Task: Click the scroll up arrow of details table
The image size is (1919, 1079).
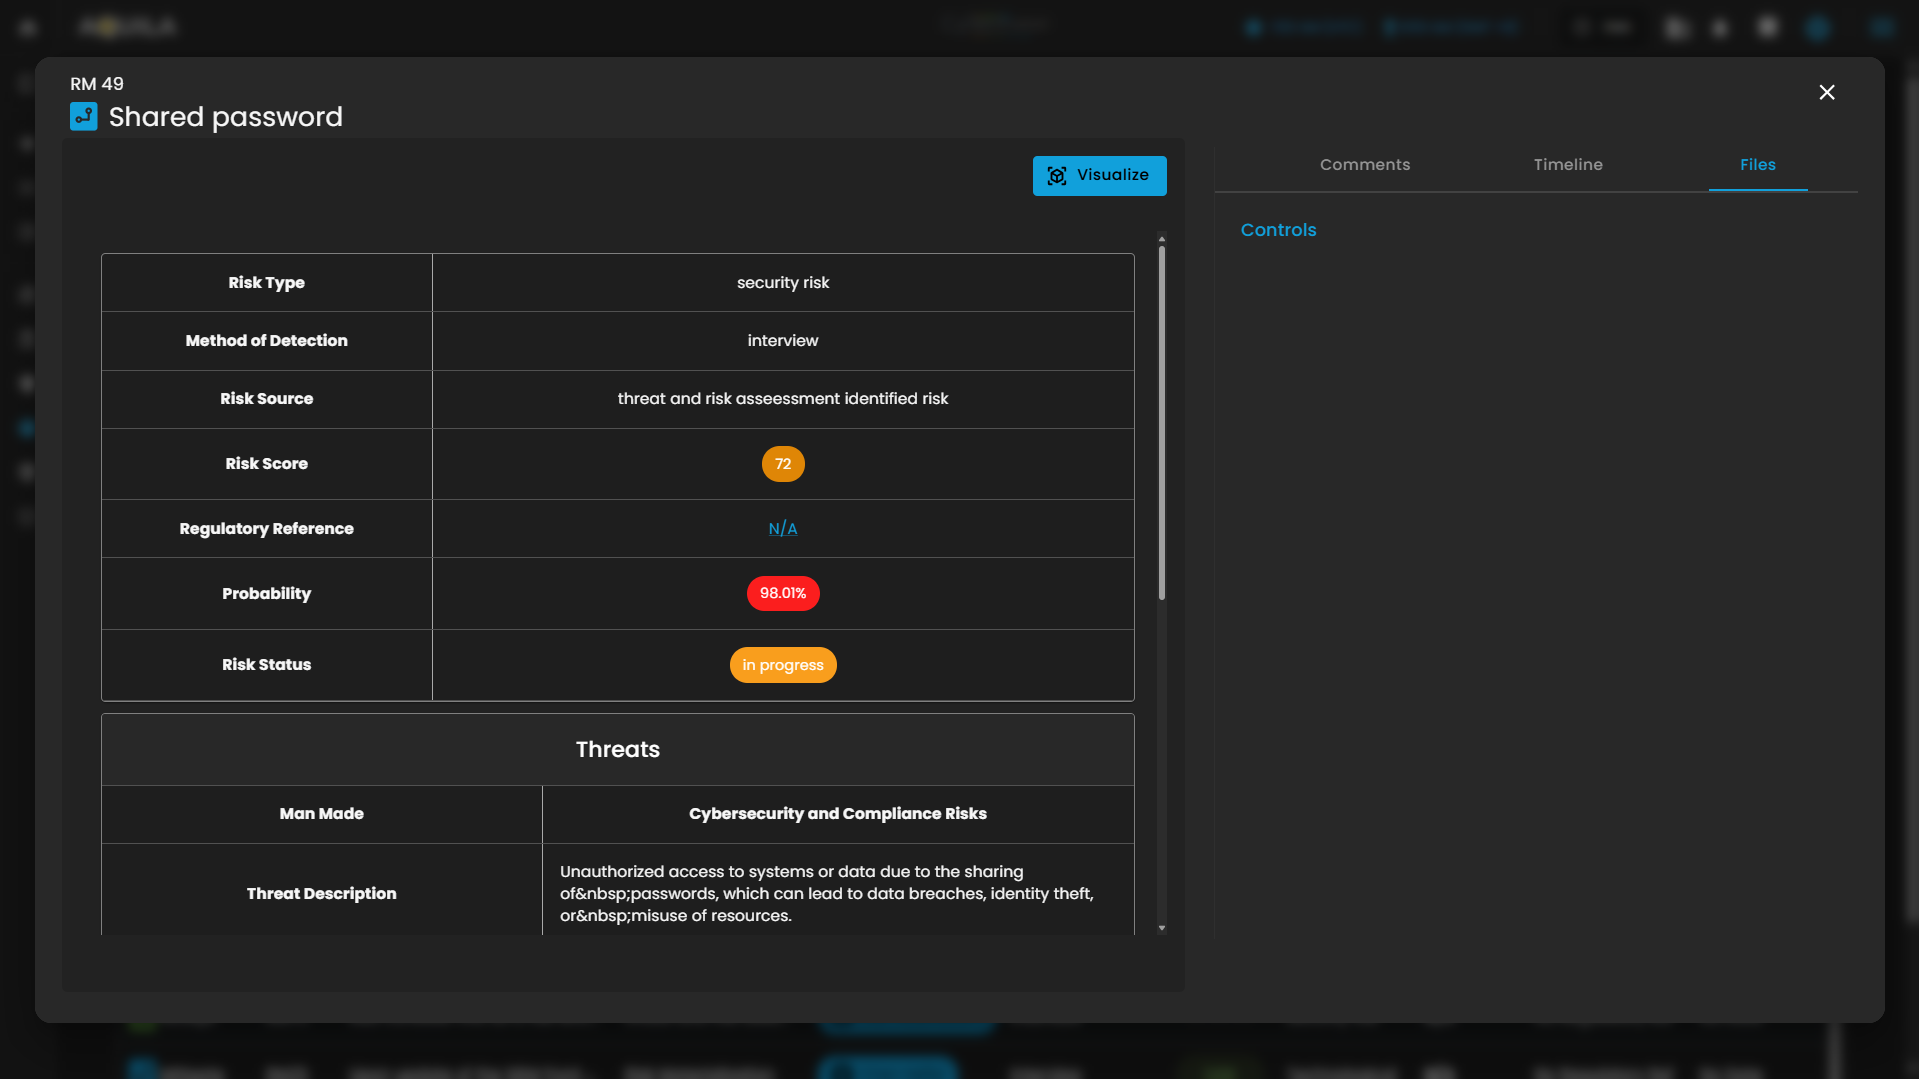Action: [1161, 239]
